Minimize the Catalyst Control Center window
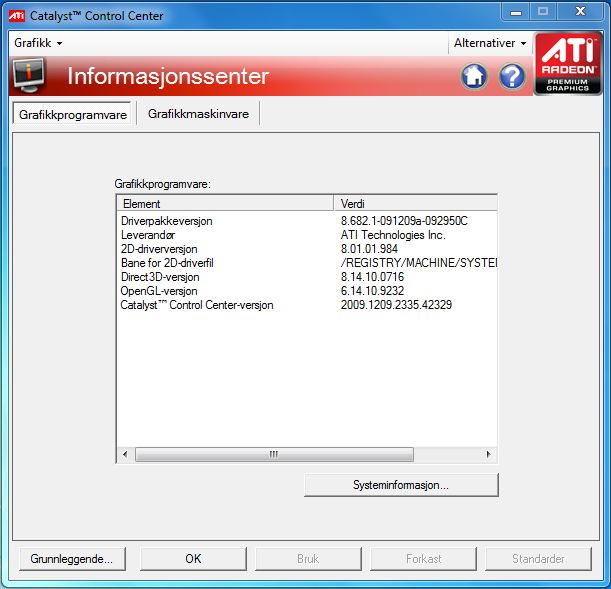The width and height of the screenshot is (611, 589). [516, 12]
